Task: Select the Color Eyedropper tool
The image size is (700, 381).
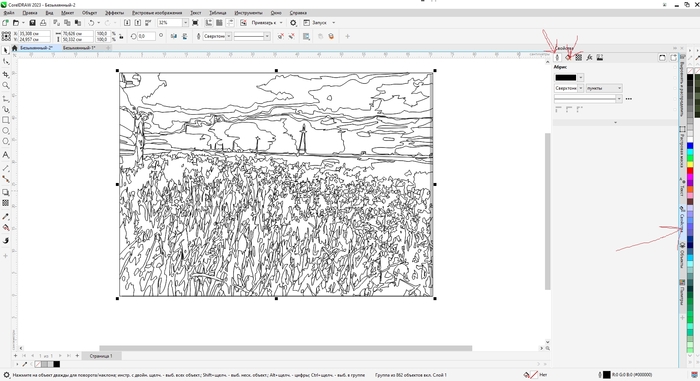Action: coord(5,217)
